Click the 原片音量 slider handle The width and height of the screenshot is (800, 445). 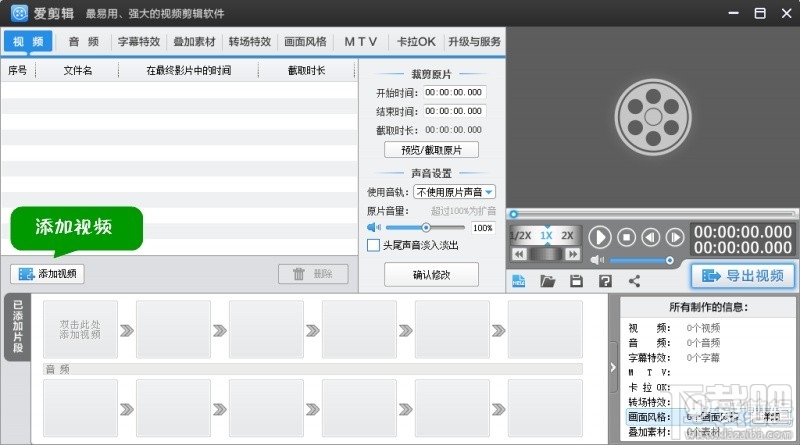coord(426,228)
